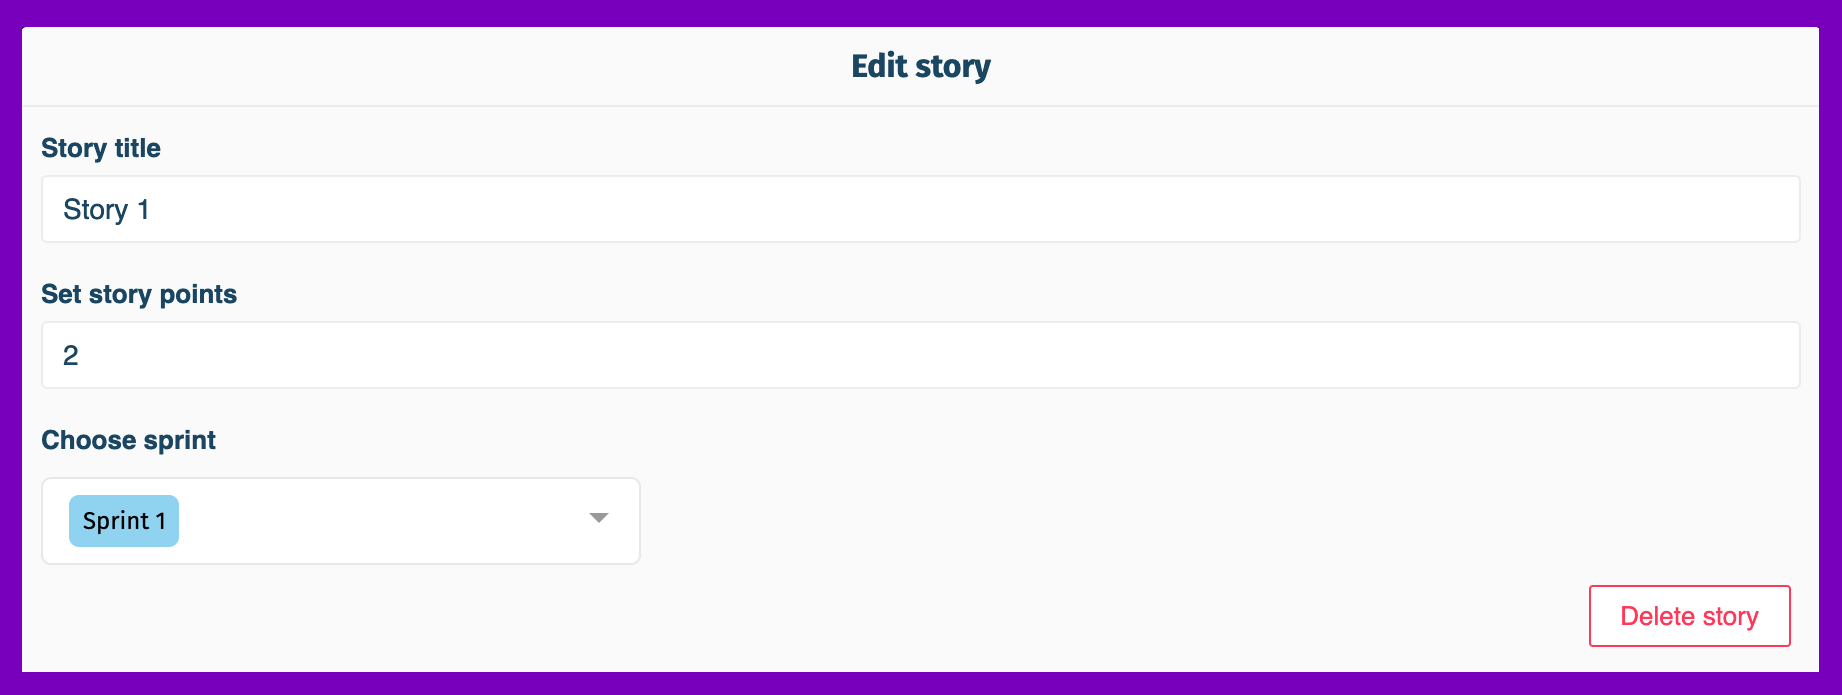Click the 'Story 1' text in title field

click(x=106, y=210)
